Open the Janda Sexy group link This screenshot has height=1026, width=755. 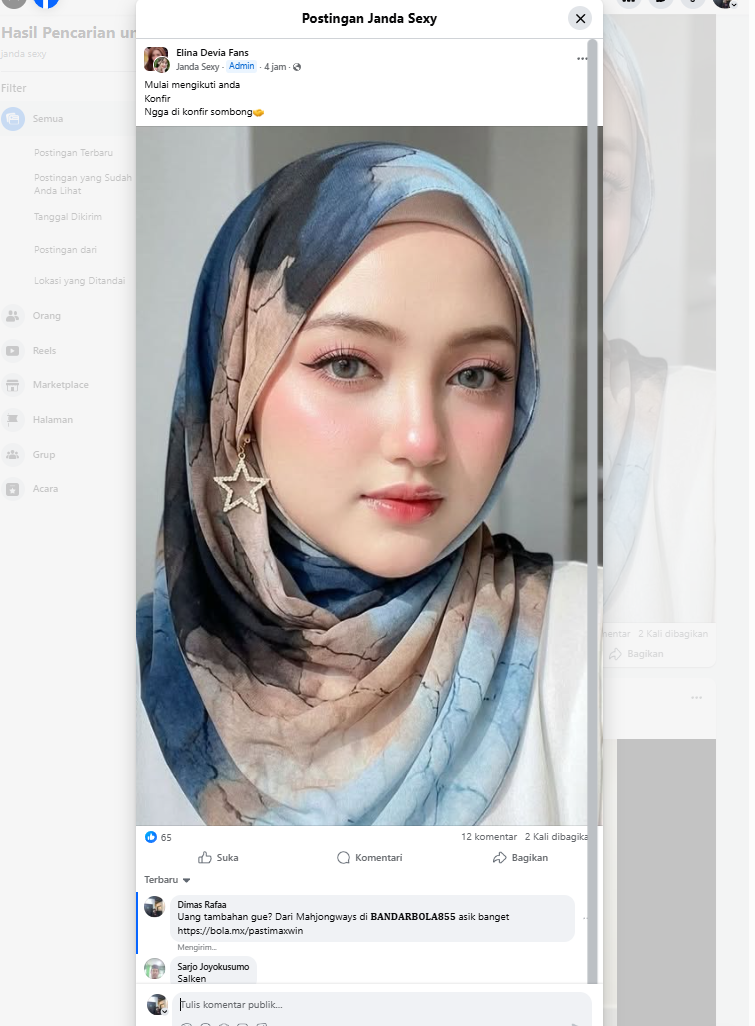[x=197, y=67]
